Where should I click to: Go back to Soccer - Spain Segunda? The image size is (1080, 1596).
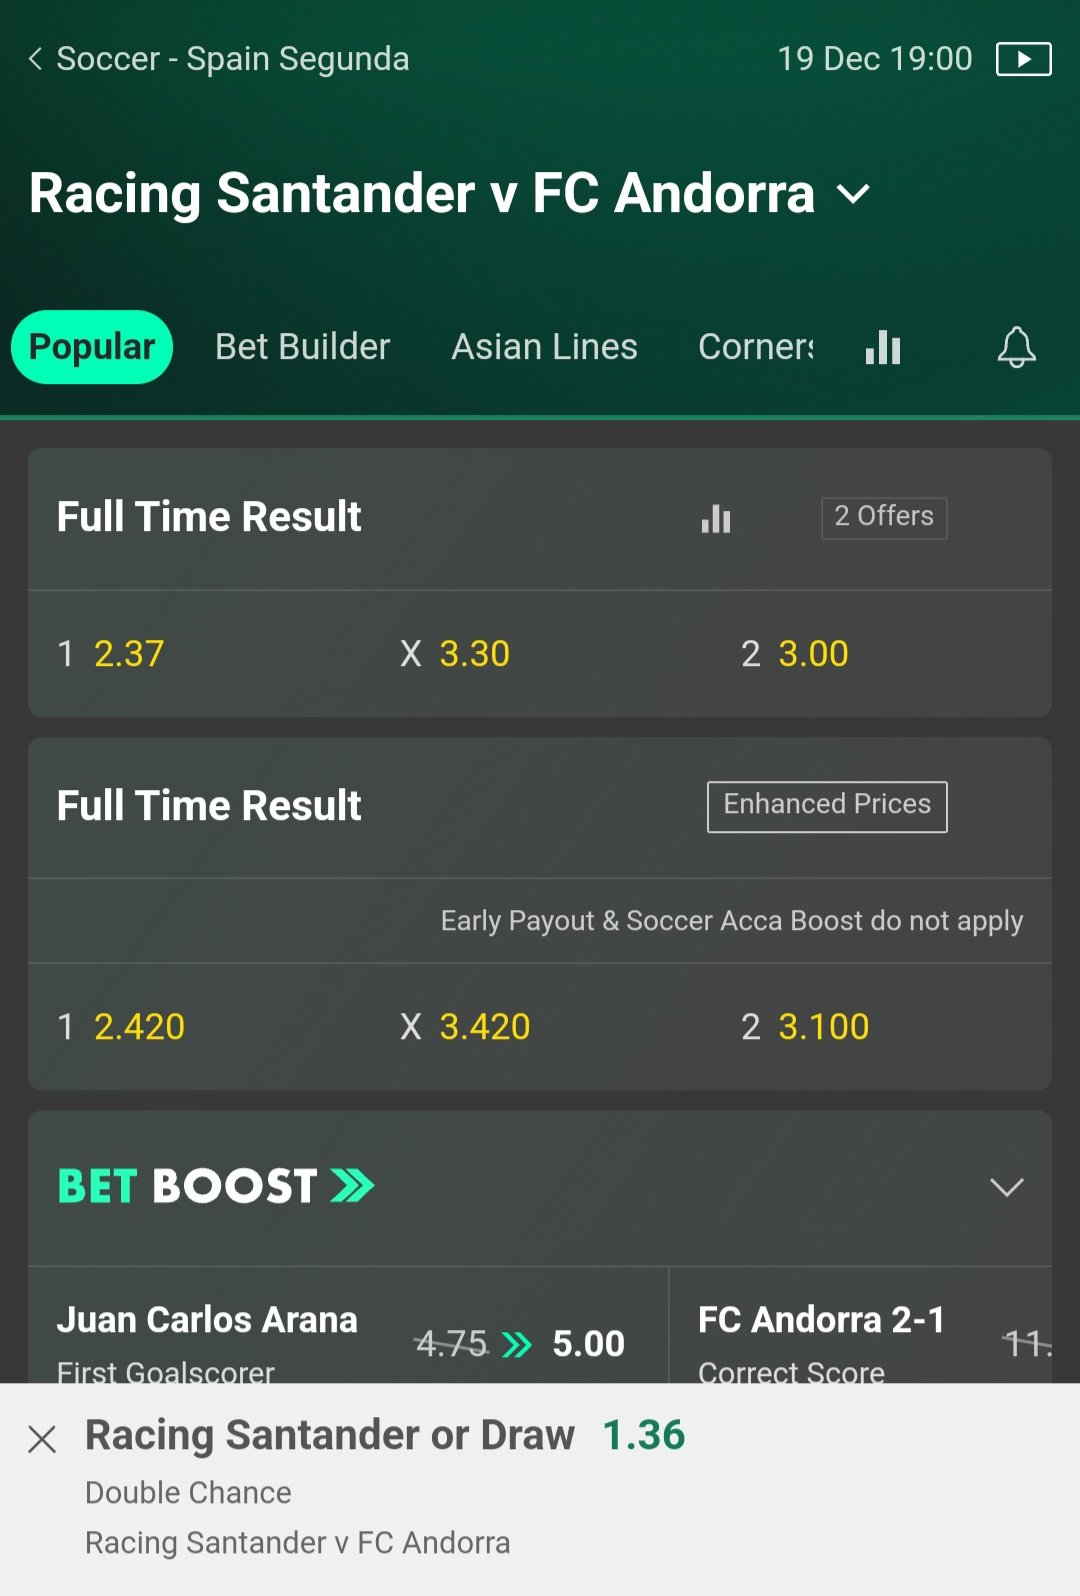tap(218, 59)
